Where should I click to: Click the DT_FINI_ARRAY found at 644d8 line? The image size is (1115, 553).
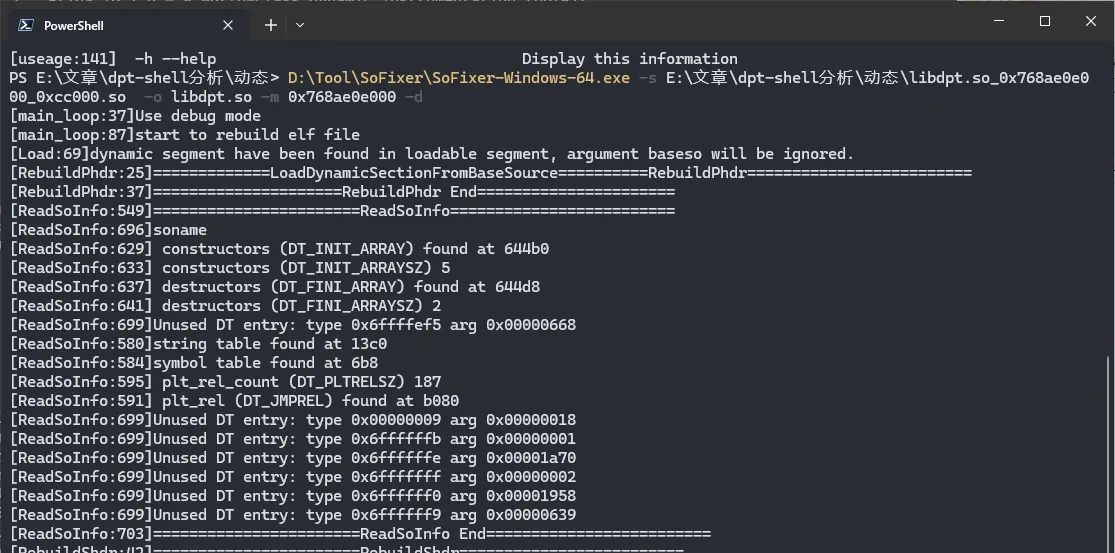click(274, 287)
